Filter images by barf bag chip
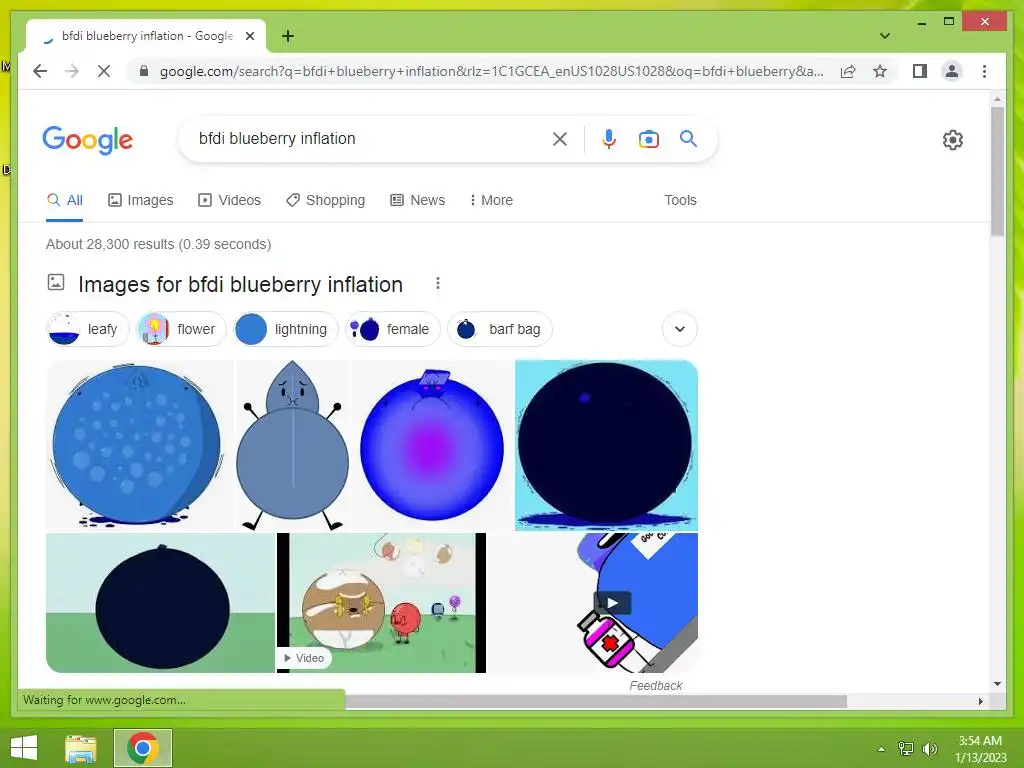Image resolution: width=1024 pixels, height=768 pixels. click(x=500, y=329)
